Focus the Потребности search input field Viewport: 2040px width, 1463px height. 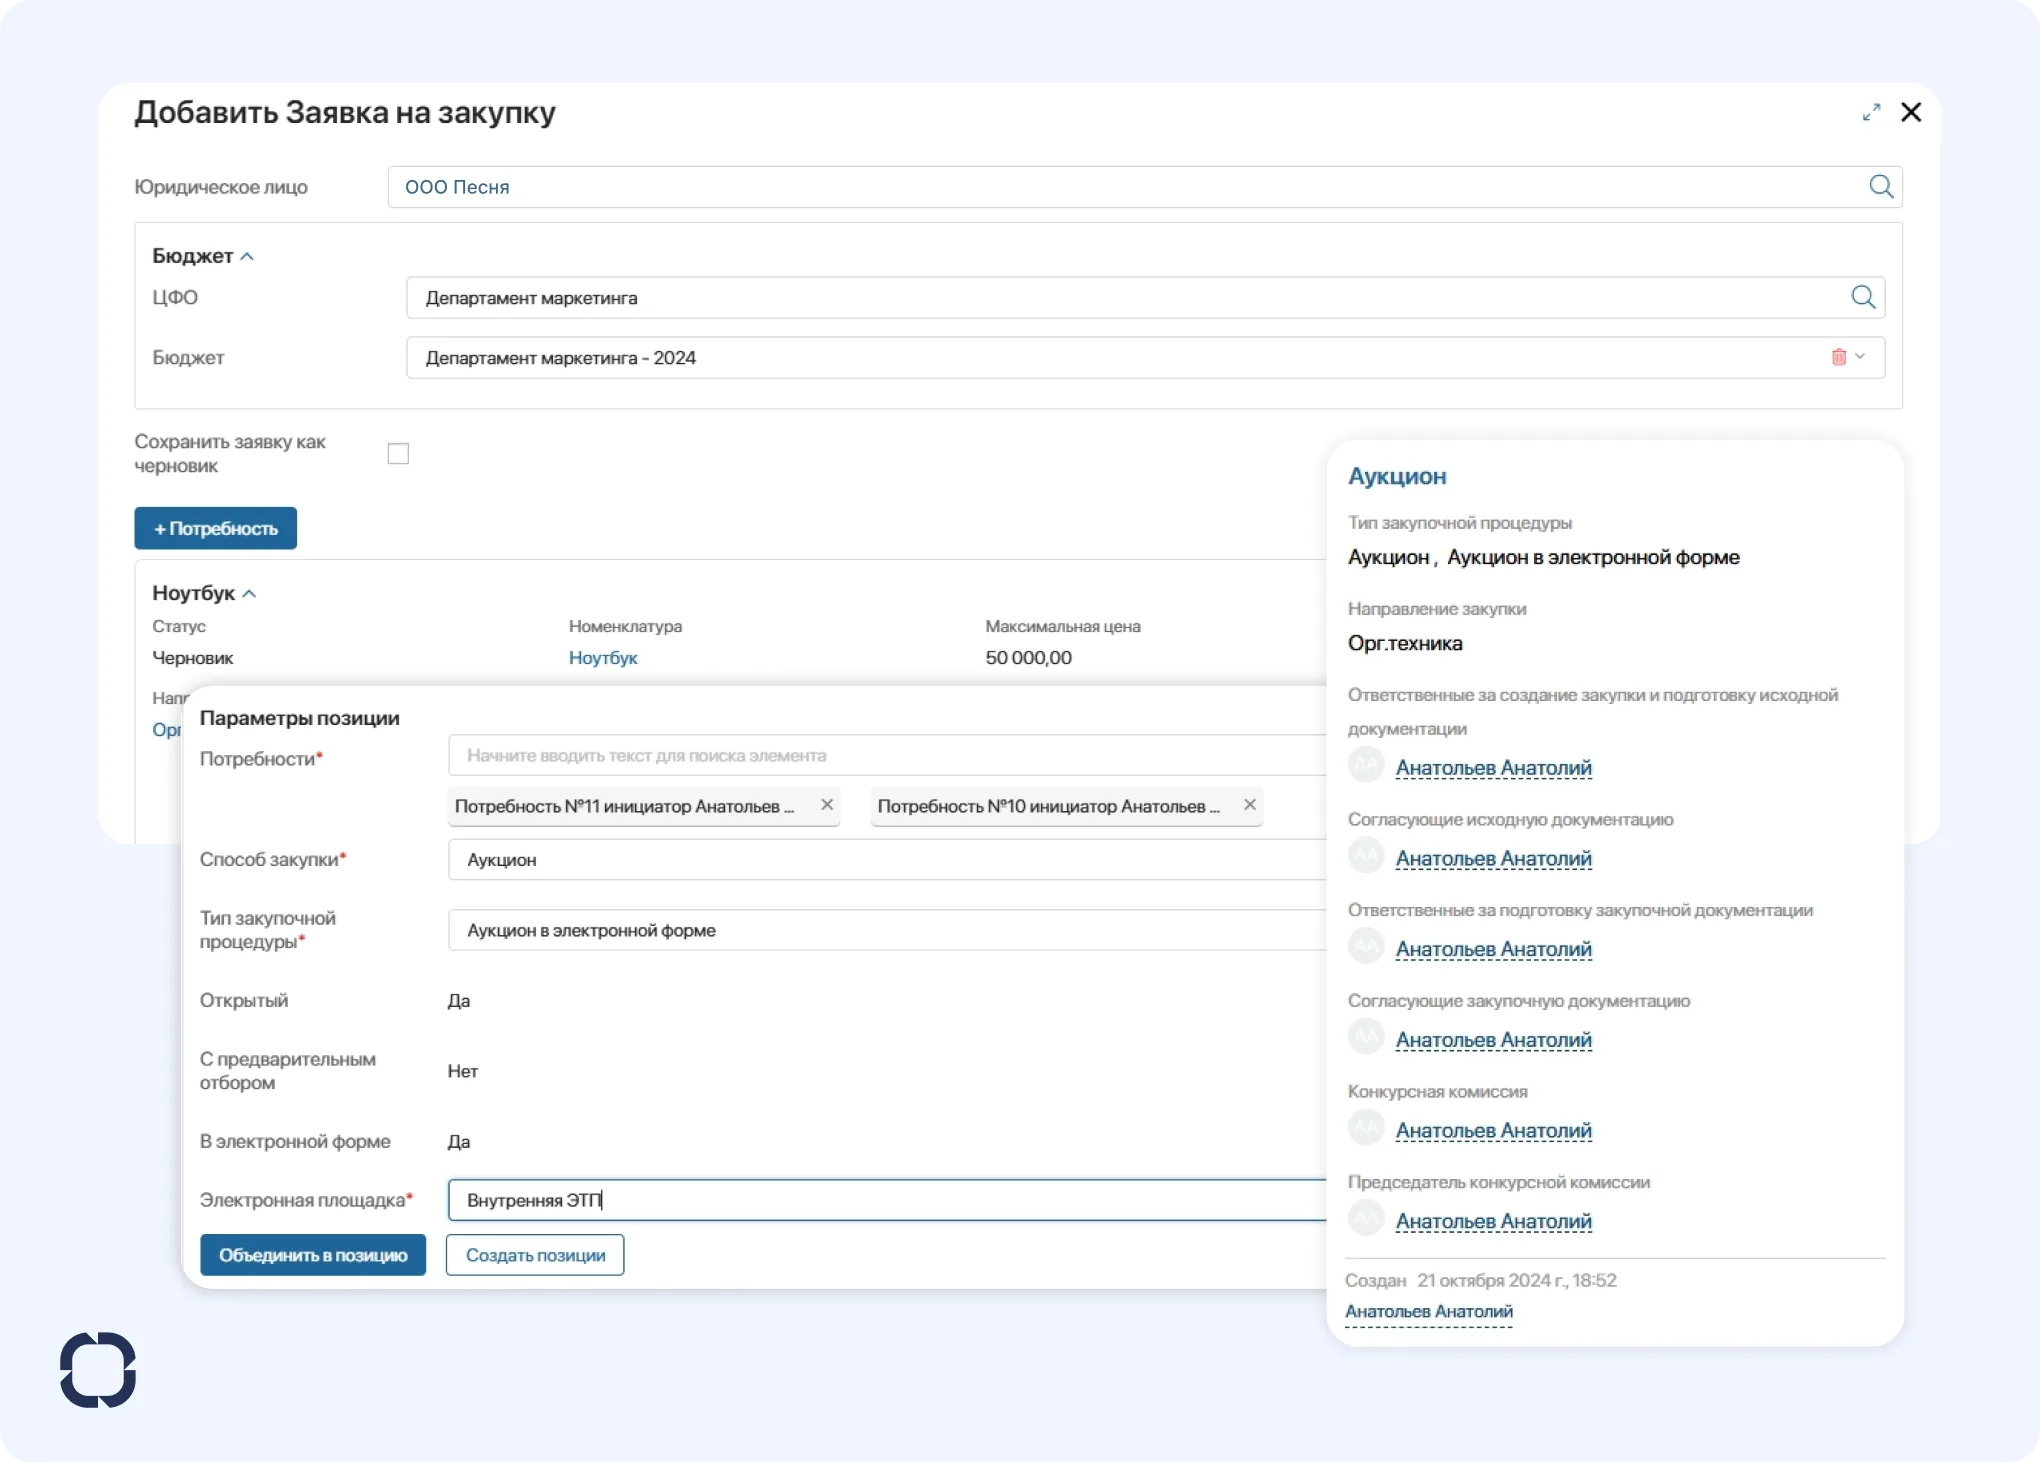coord(885,756)
